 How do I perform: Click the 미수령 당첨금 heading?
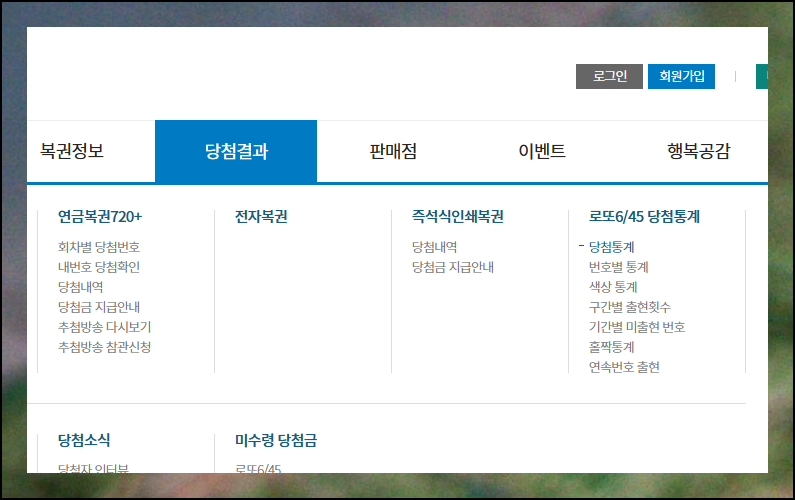(276, 440)
